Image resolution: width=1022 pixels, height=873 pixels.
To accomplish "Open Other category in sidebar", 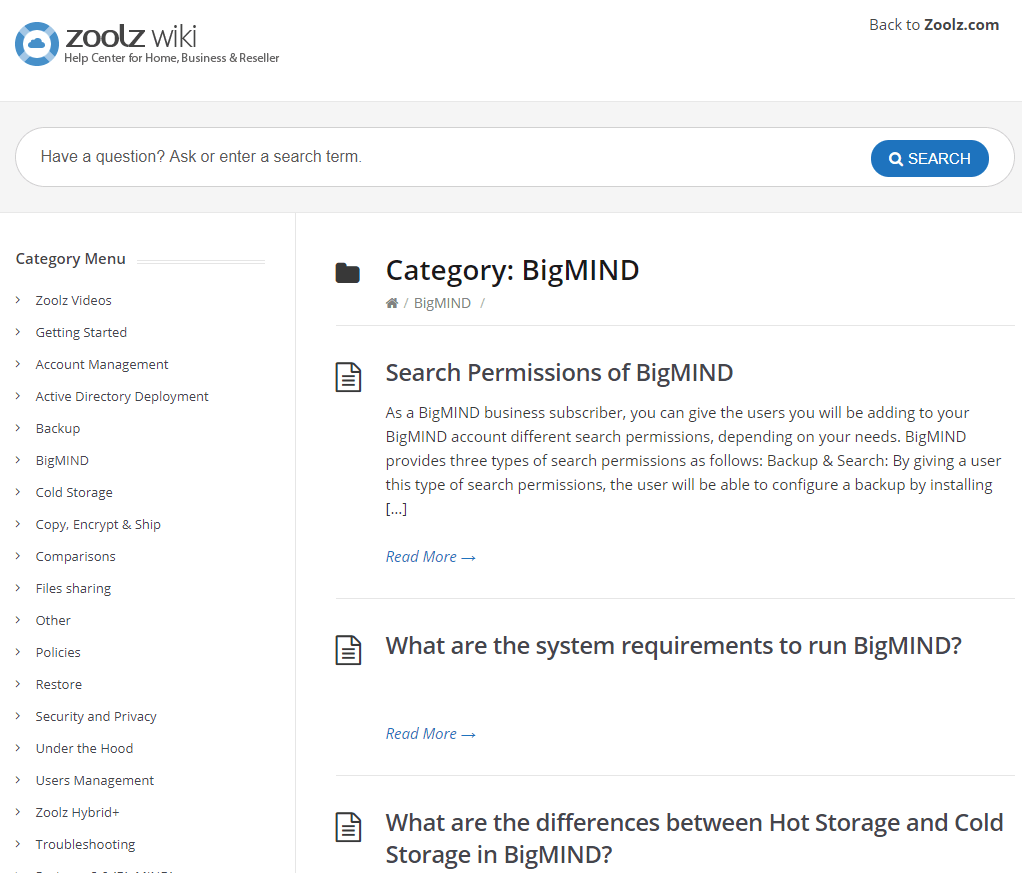I will [x=53, y=620].
